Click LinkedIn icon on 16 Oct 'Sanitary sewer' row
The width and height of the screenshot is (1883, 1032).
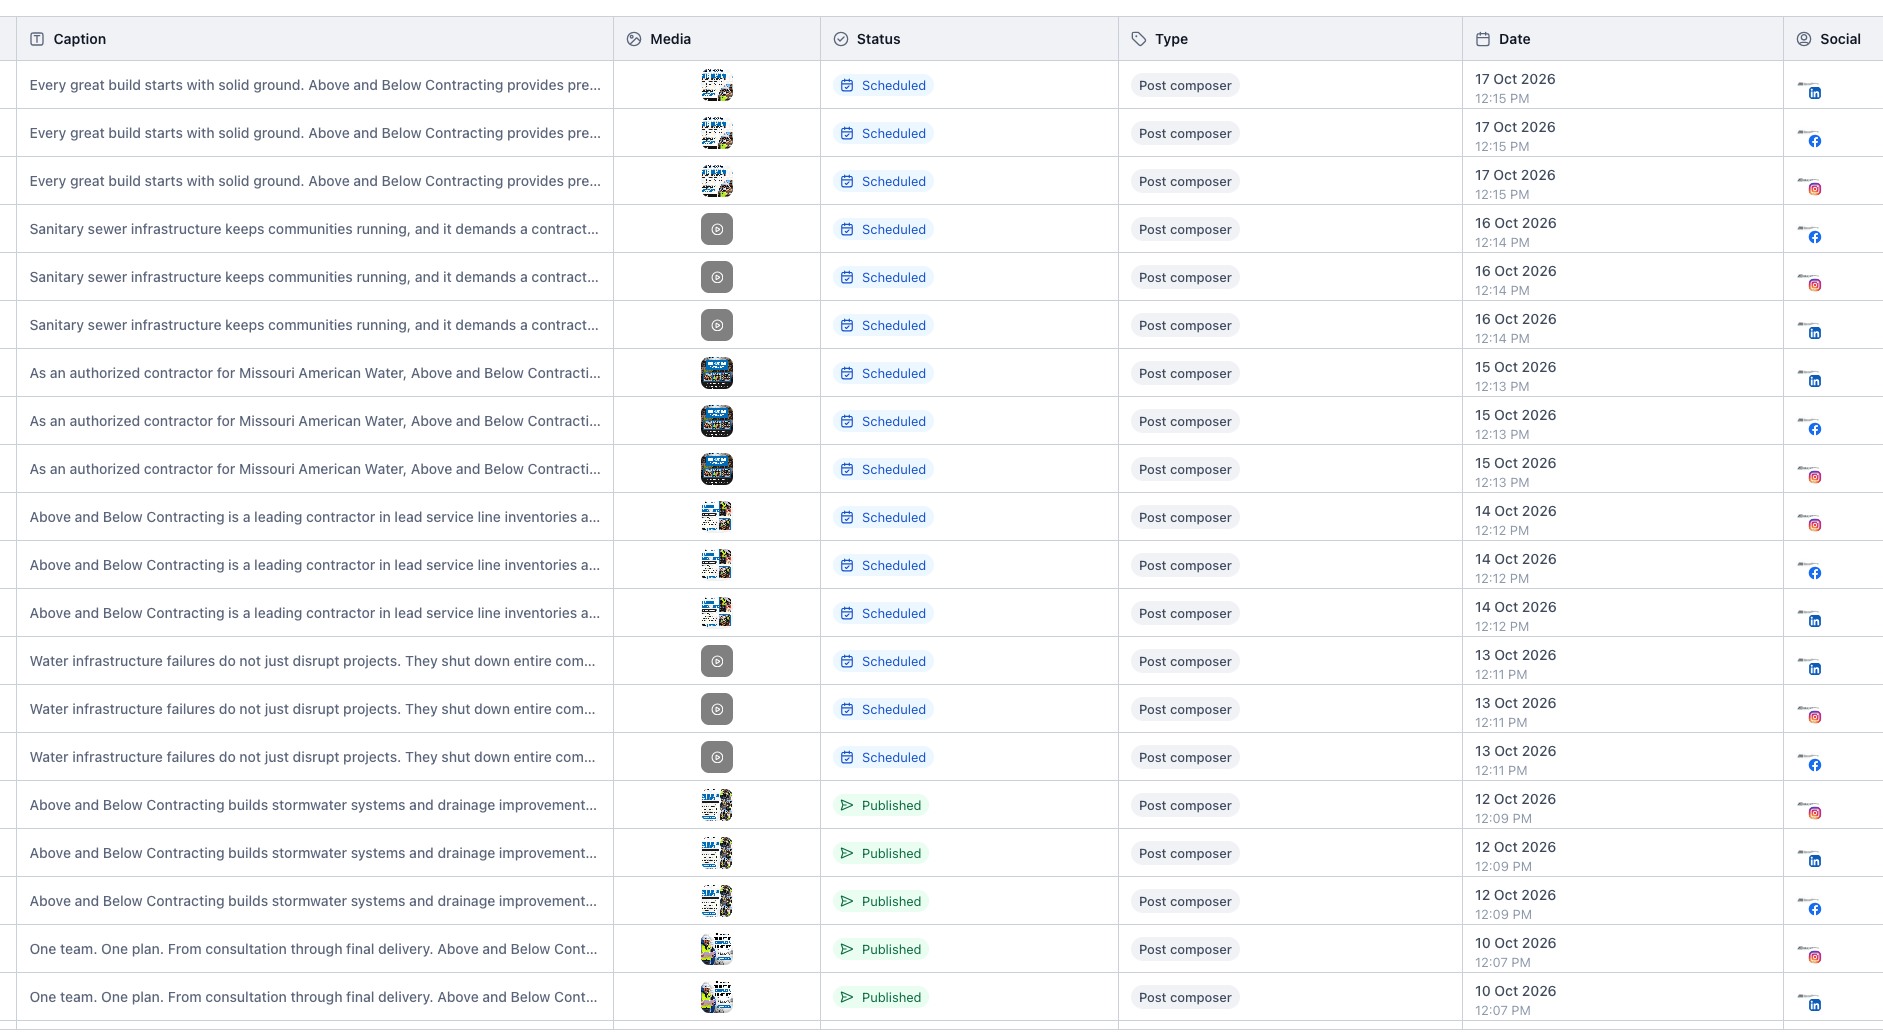tap(1815, 333)
